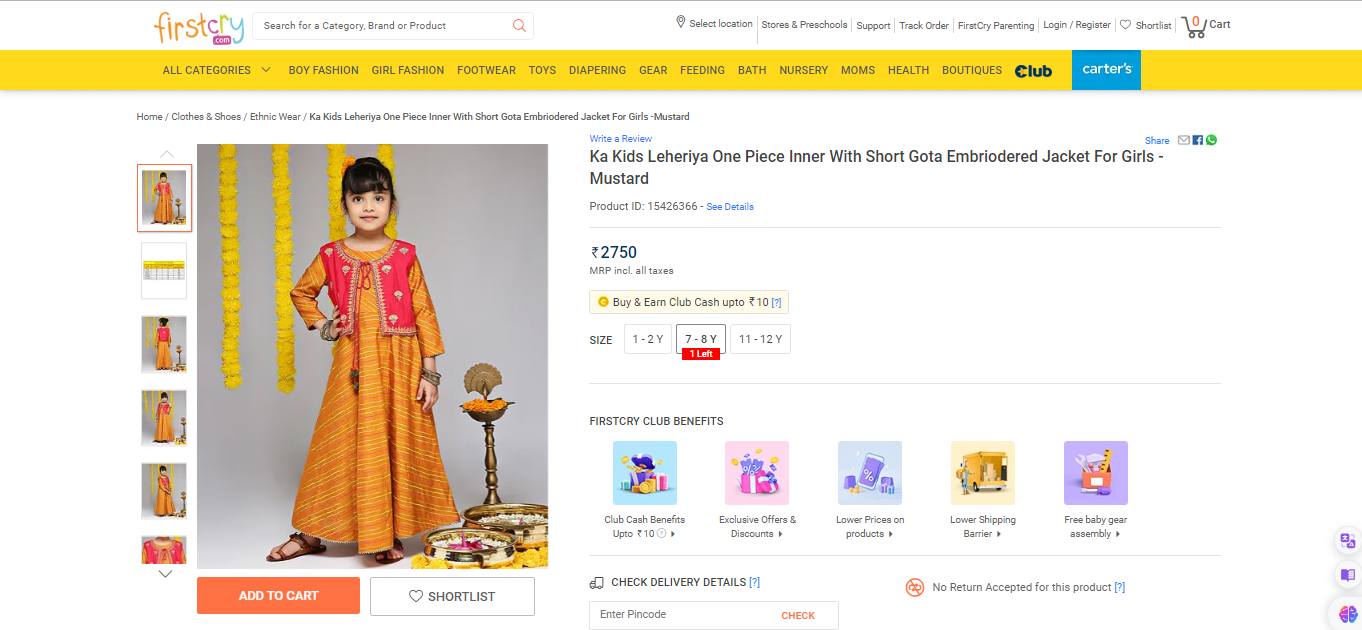Click the search magnifier icon
This screenshot has height=630, width=1362.
(x=519, y=26)
